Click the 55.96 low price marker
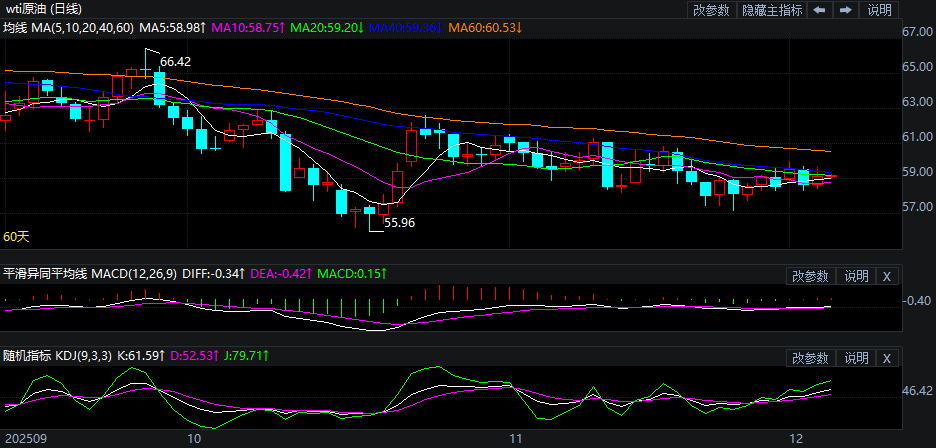The width and height of the screenshot is (936, 448). 399,223
